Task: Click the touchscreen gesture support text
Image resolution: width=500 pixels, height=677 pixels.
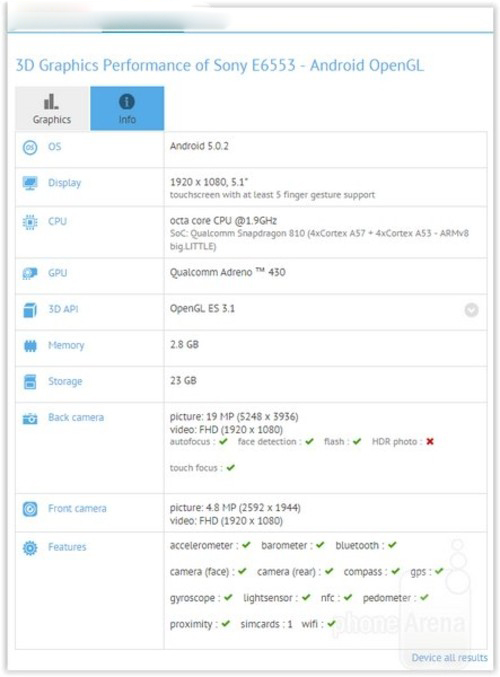Action: coord(272,195)
